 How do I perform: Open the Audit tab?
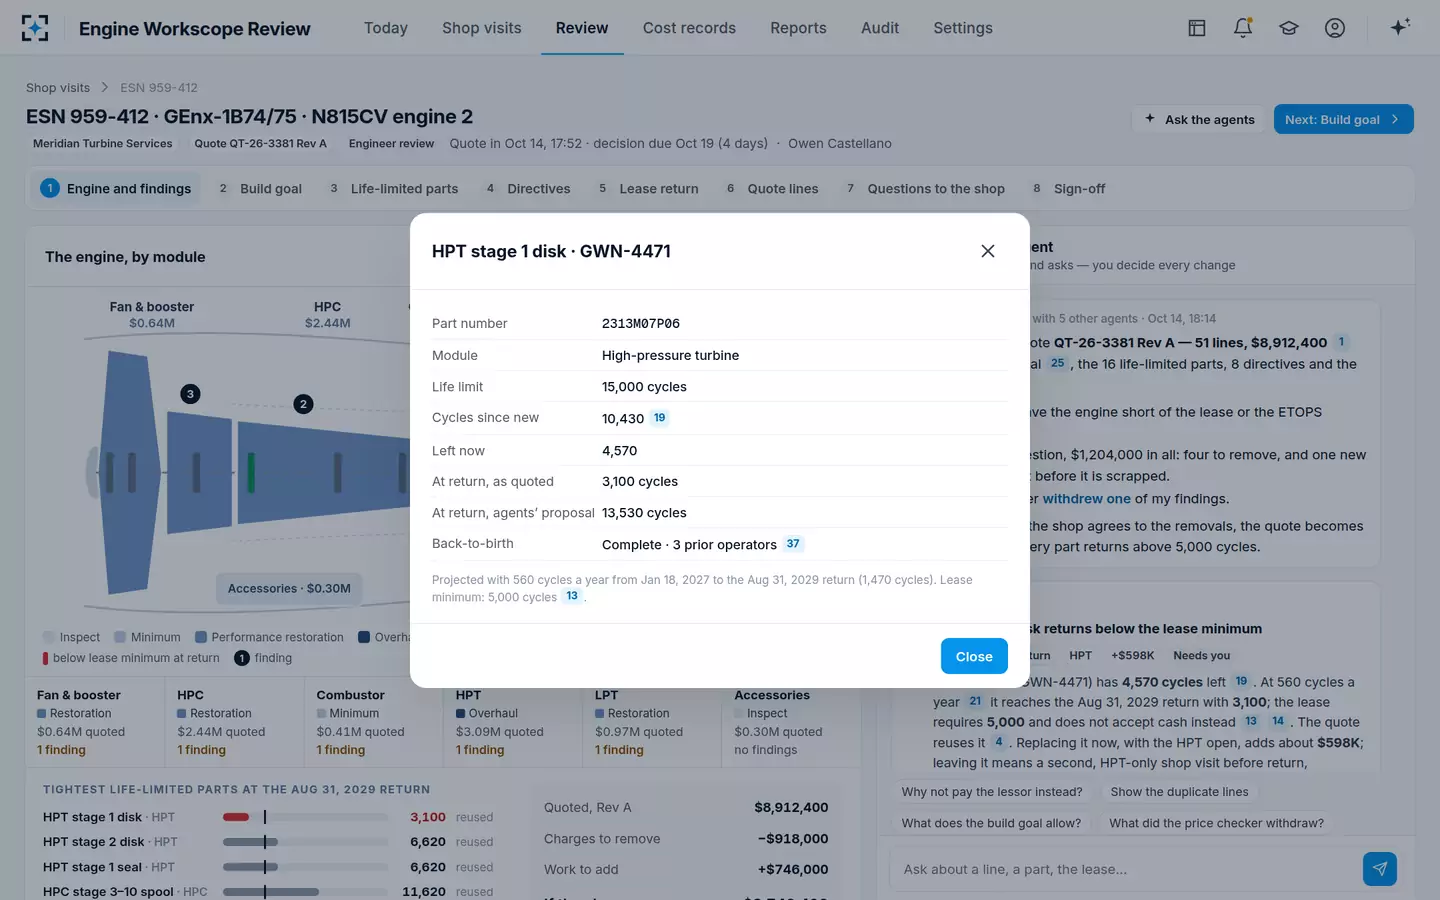coord(880,28)
